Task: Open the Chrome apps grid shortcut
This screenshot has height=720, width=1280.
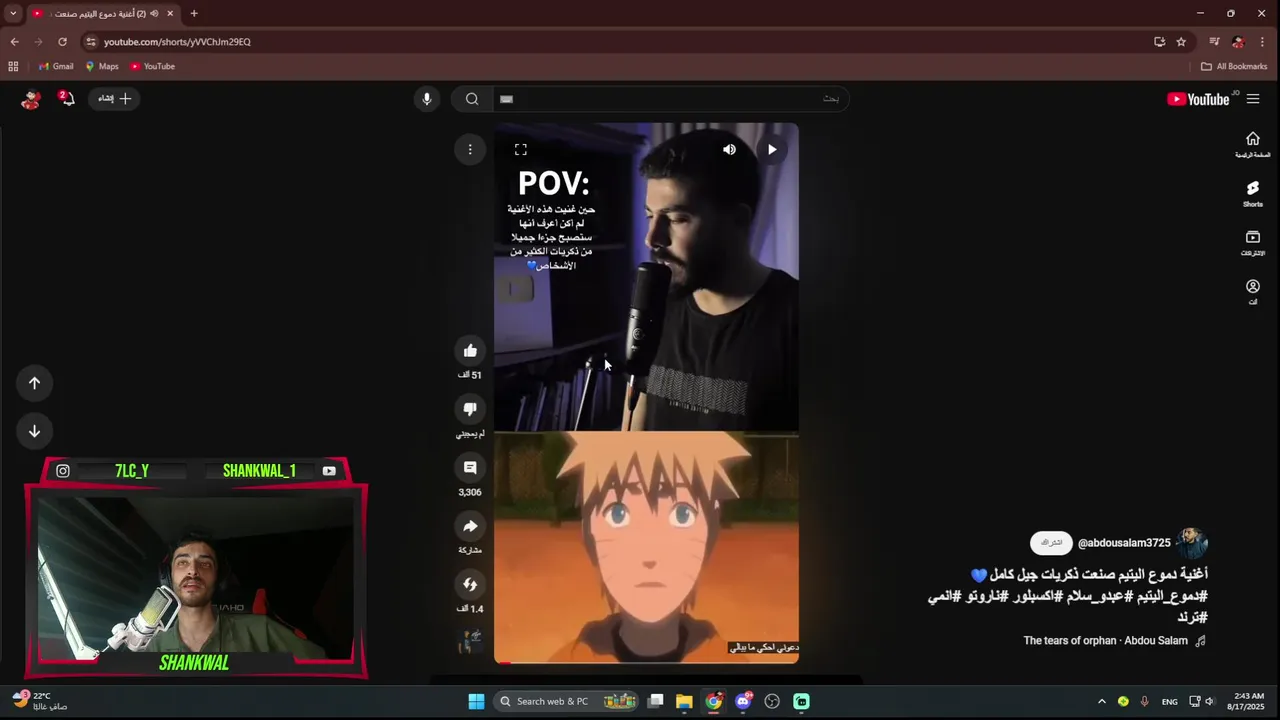Action: (13, 66)
